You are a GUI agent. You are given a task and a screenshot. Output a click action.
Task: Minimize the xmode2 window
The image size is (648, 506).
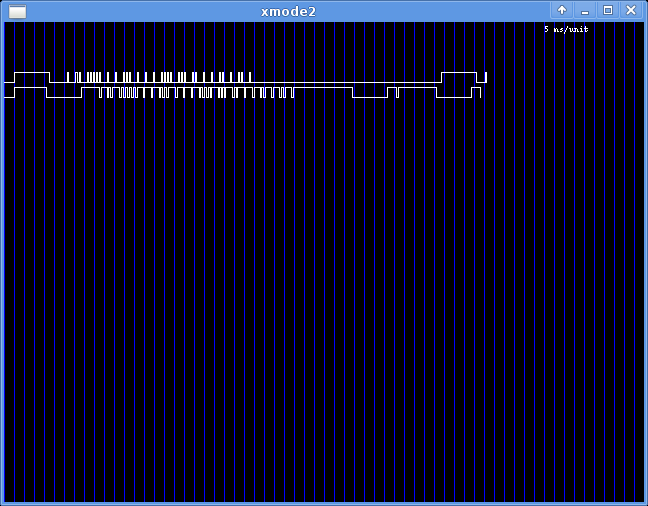(x=584, y=10)
